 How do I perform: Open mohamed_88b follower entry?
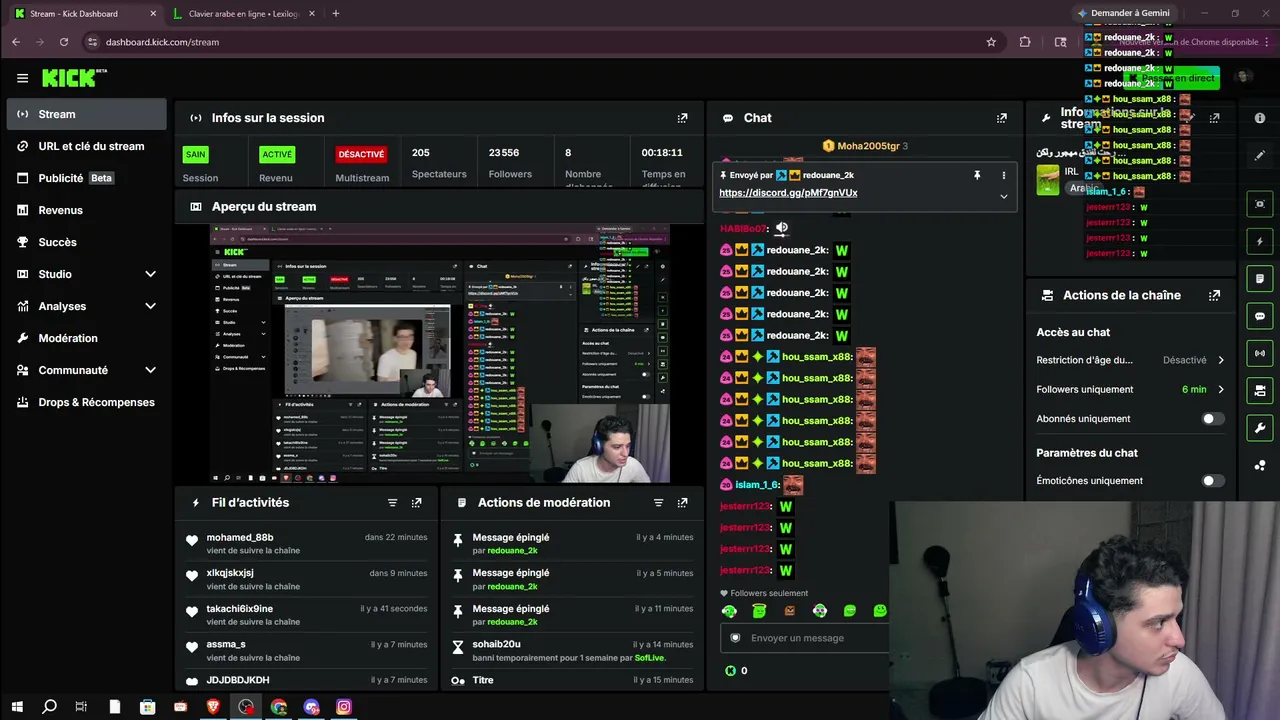pos(306,544)
